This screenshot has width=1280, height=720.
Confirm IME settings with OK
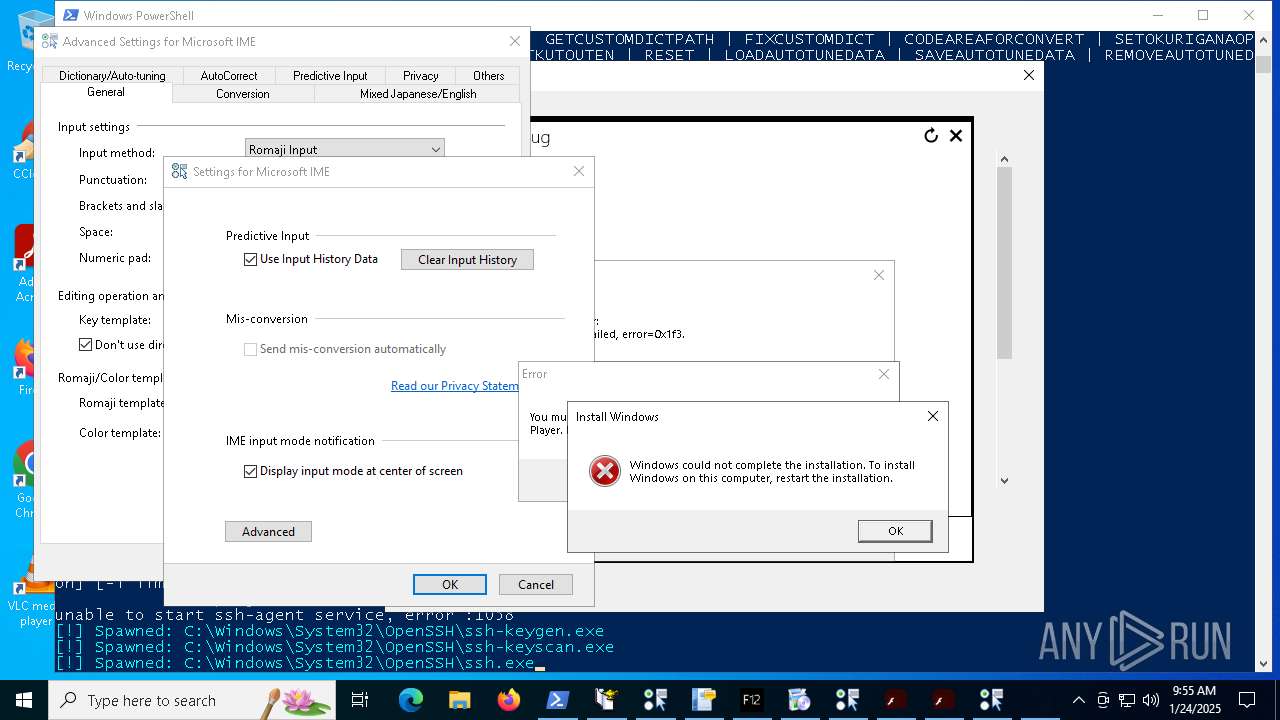click(x=450, y=584)
